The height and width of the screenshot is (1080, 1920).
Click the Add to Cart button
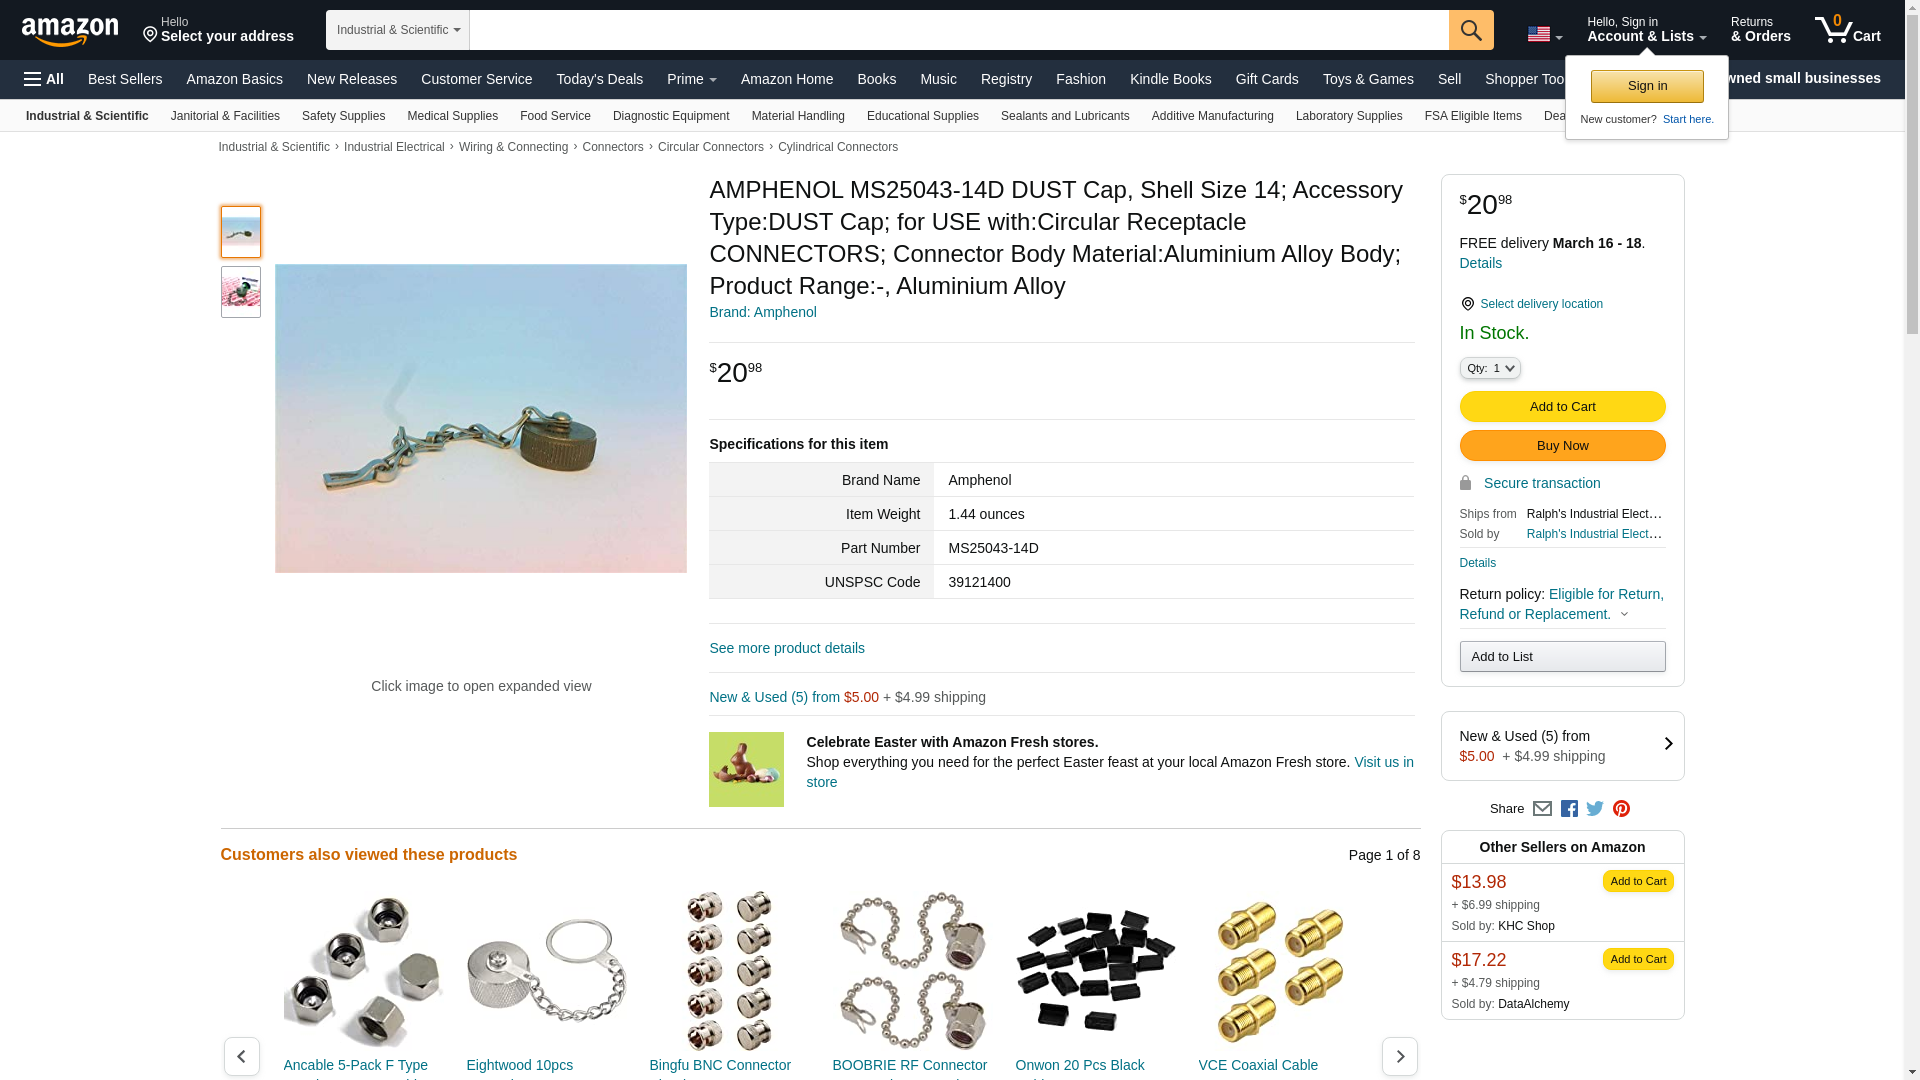coord(1562,407)
